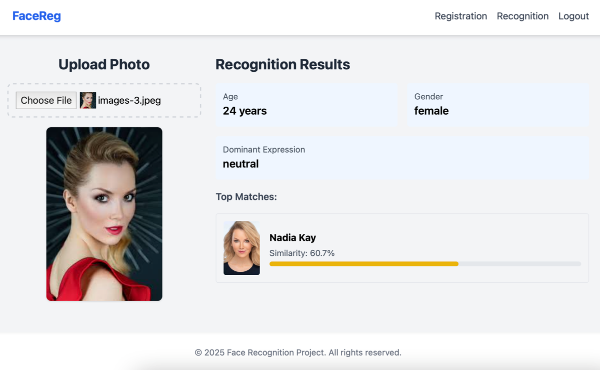Select the Nadia Kay match name
Viewport: 600px width, 370px height.
292,238
